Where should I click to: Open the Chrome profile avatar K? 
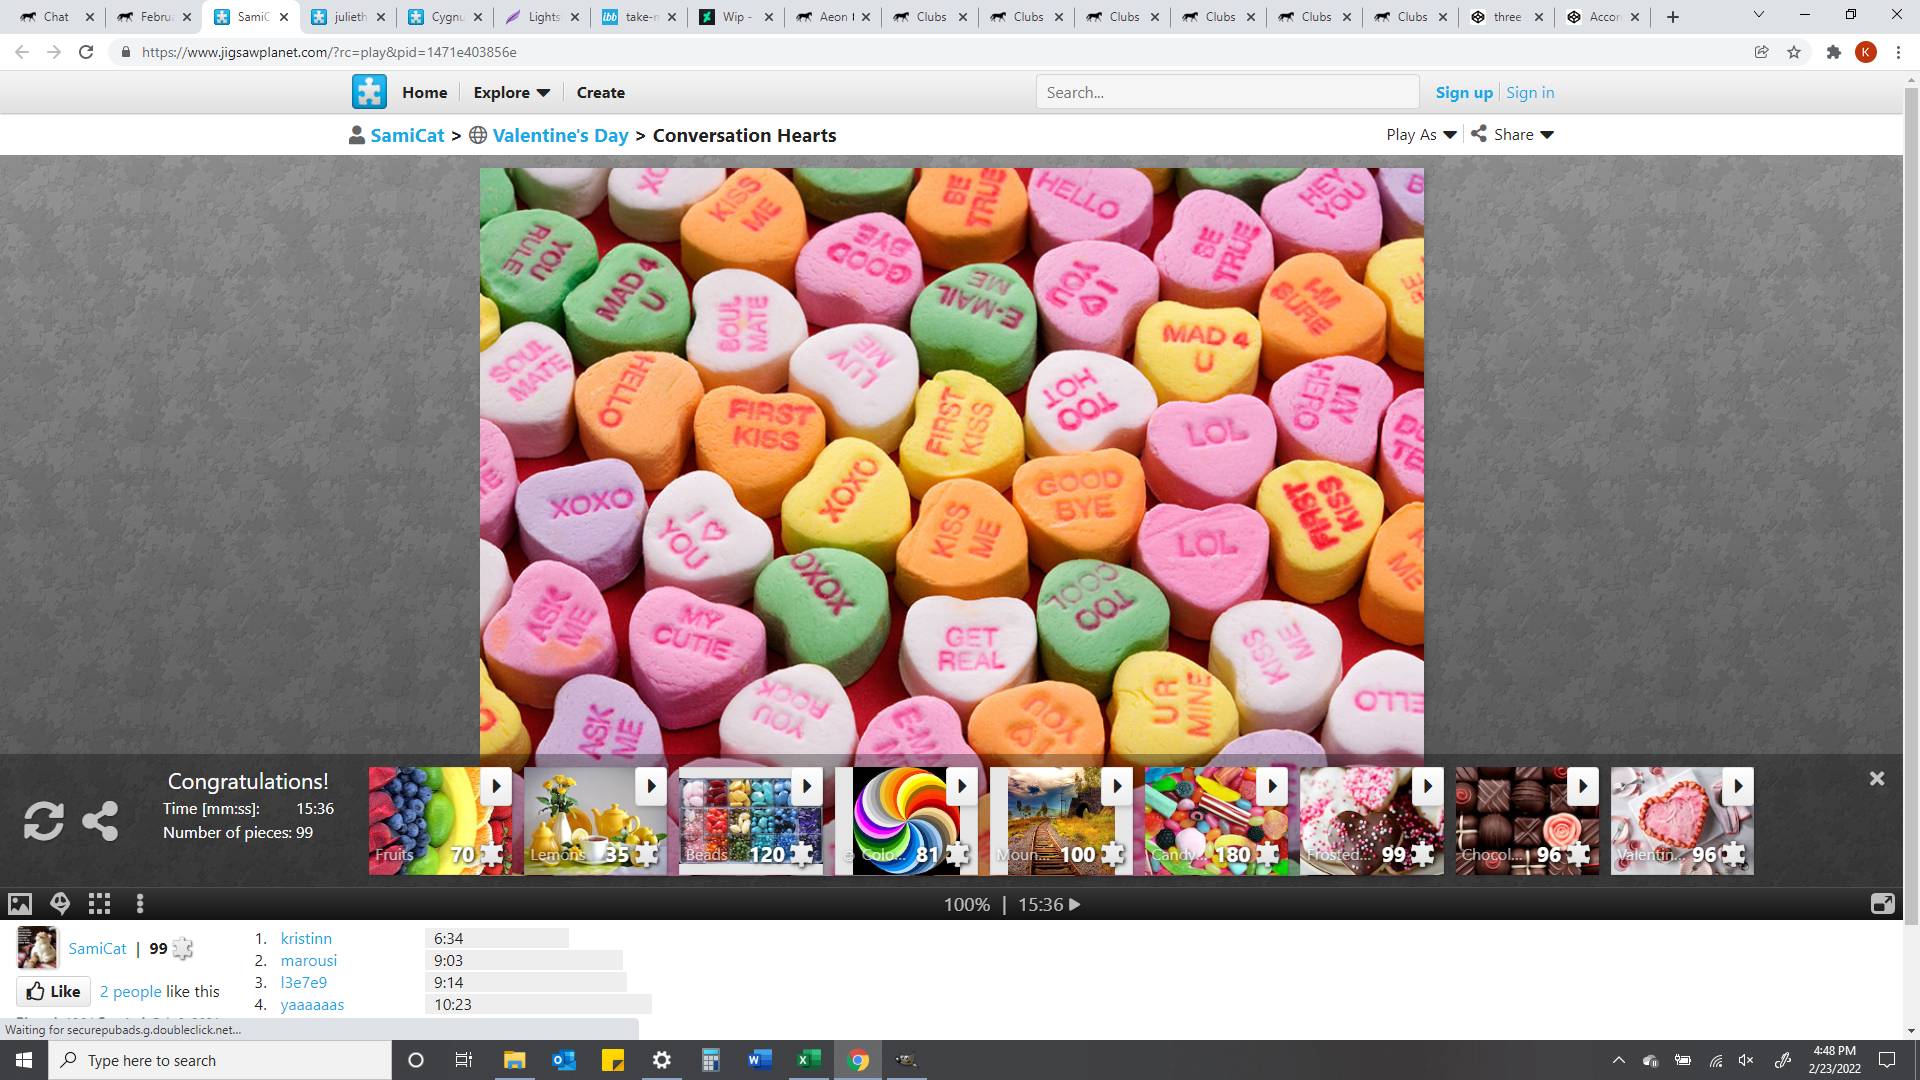(x=1866, y=52)
